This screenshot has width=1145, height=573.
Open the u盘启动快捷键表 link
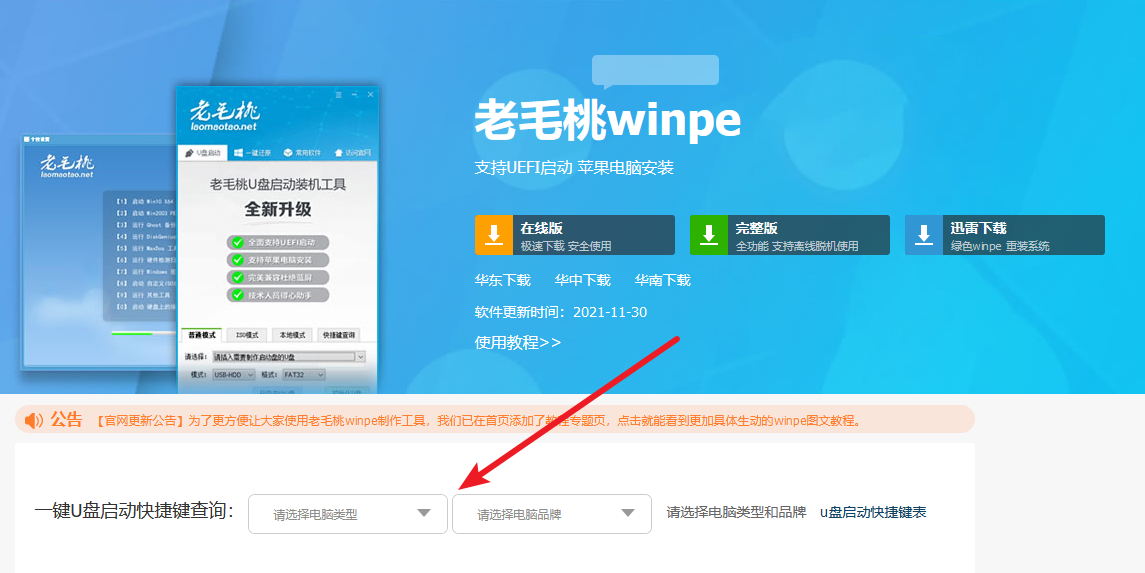tap(873, 512)
